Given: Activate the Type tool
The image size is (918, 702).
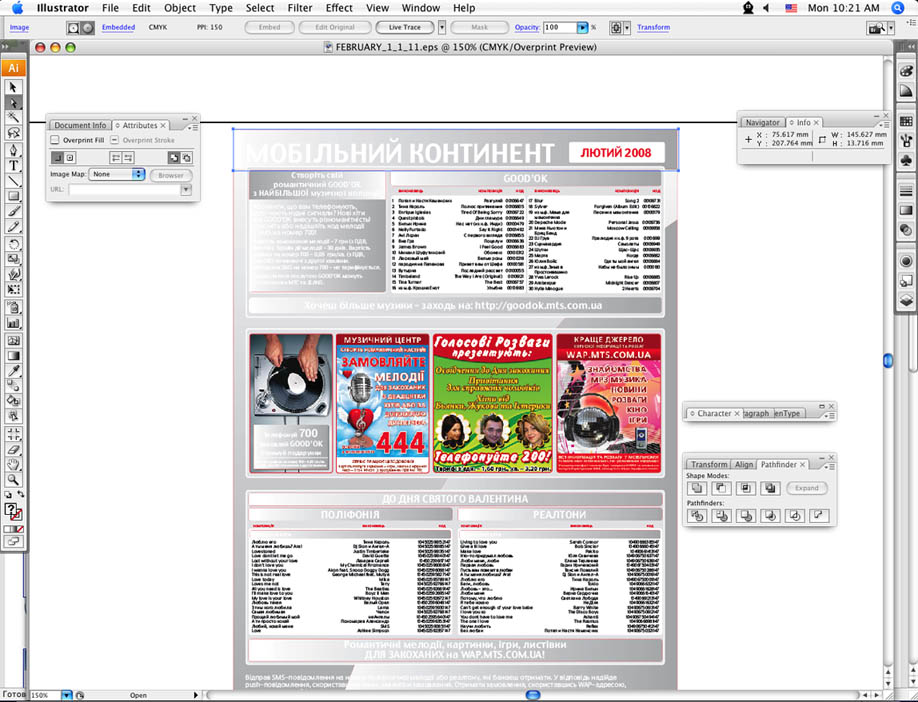Looking at the screenshot, I should tap(13, 165).
